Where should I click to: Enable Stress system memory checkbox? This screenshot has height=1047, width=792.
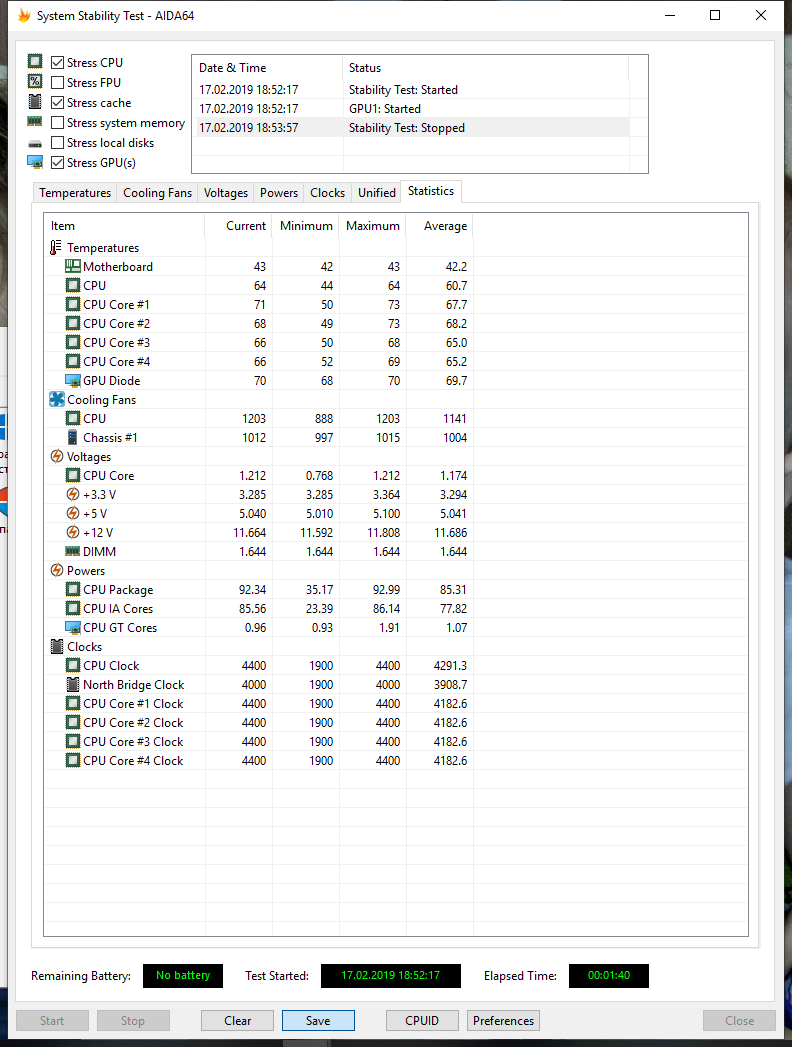point(57,123)
